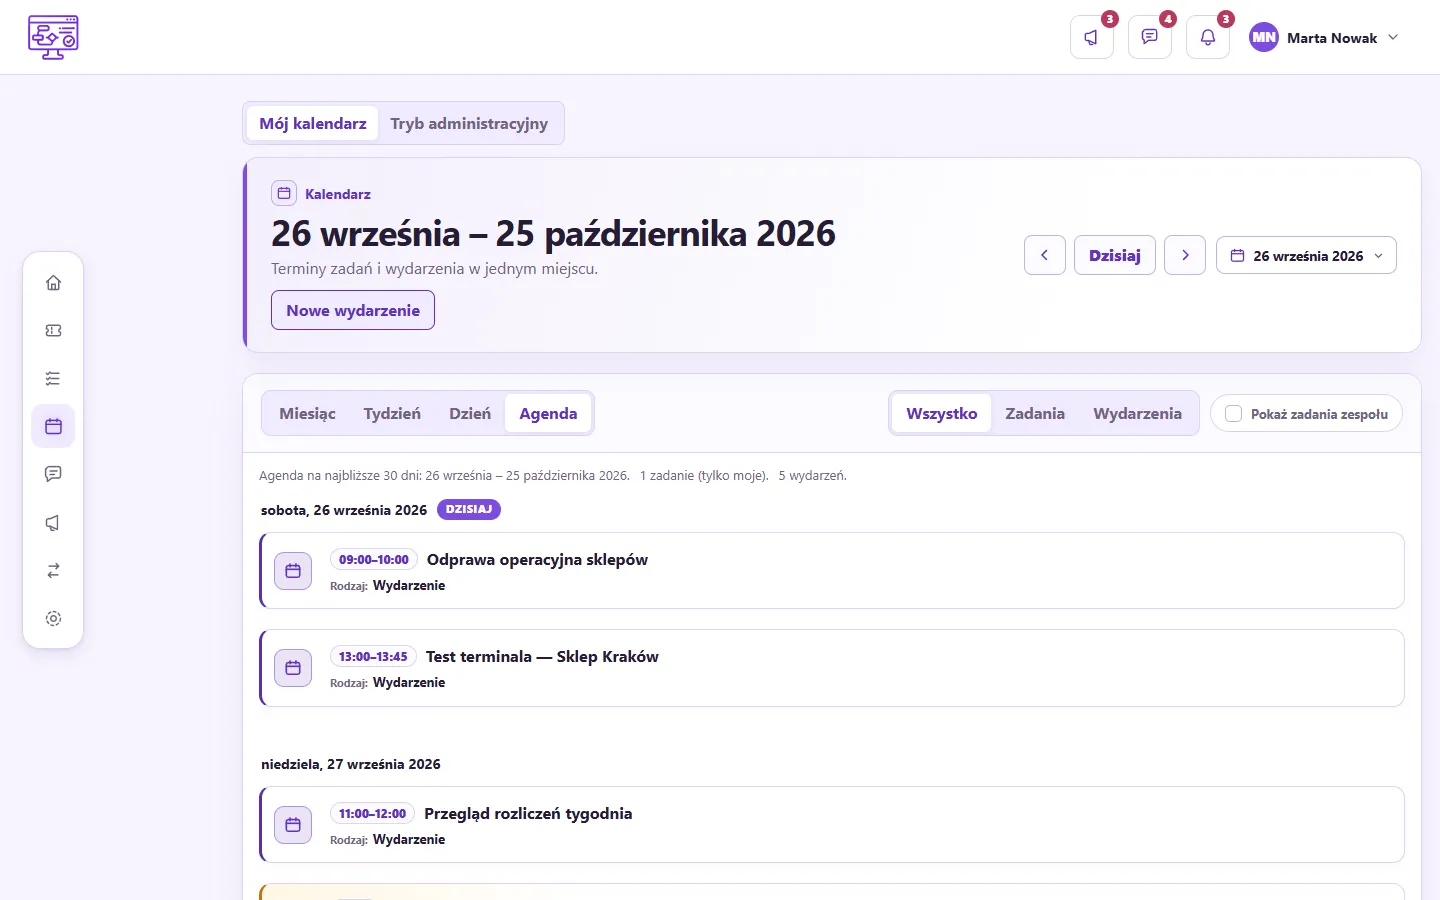Screen dimensions: 1440x900
Task: Open the swap arrows icon in the sidebar
Action: pyautogui.click(x=54, y=571)
